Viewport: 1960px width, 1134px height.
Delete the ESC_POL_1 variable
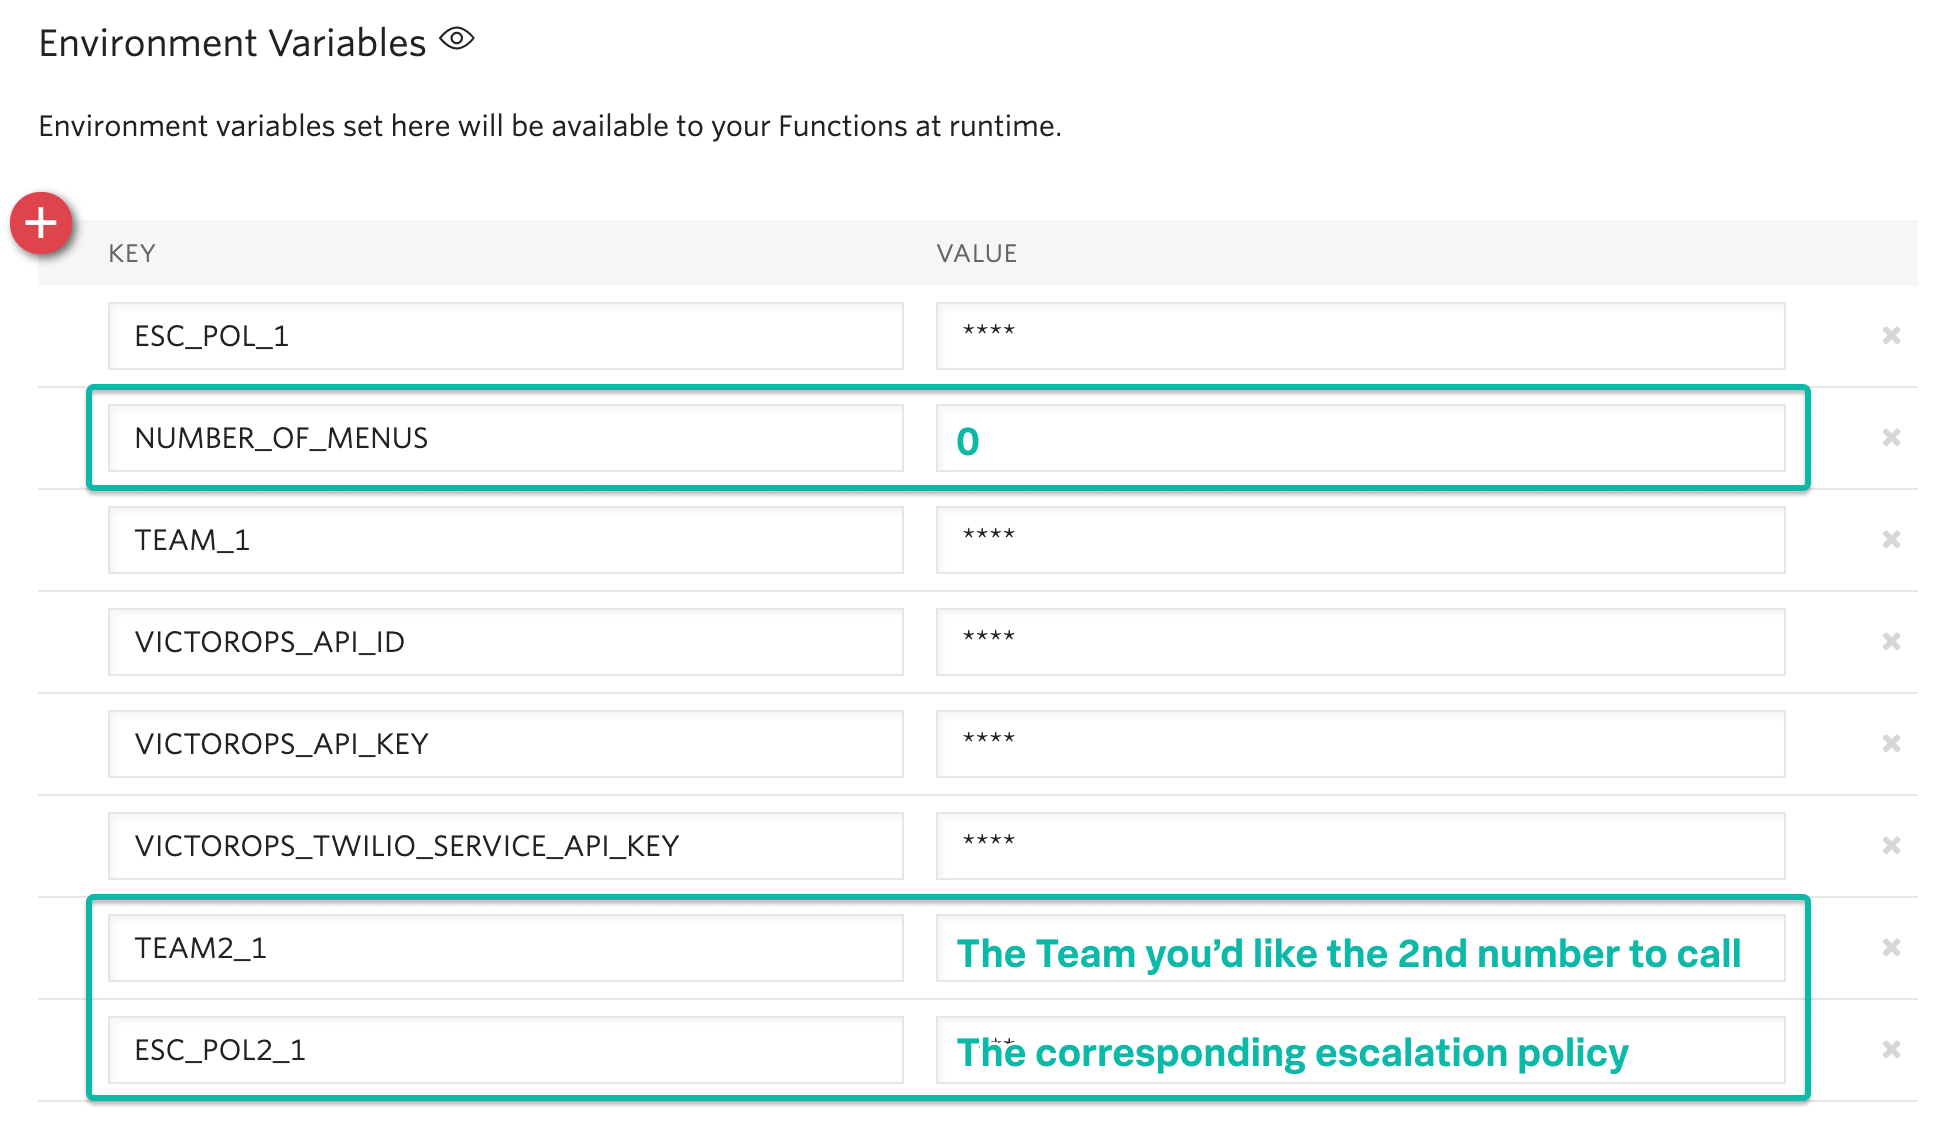[x=1893, y=337]
